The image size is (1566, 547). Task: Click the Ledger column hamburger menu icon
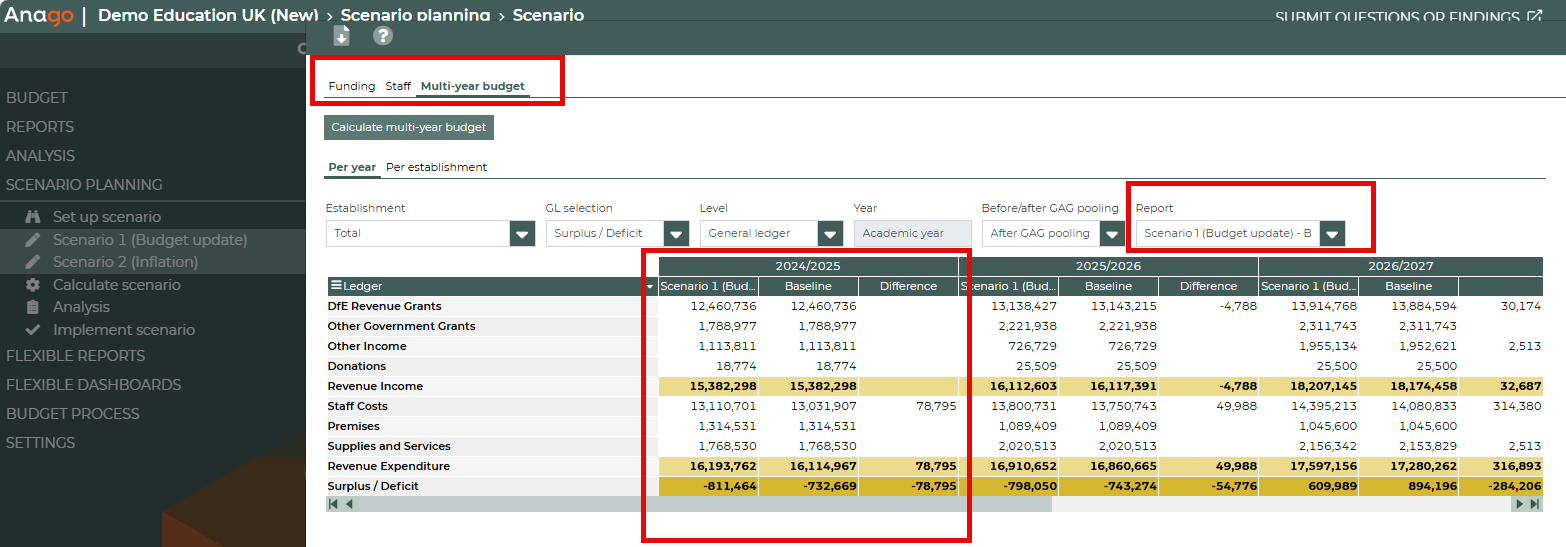point(336,286)
